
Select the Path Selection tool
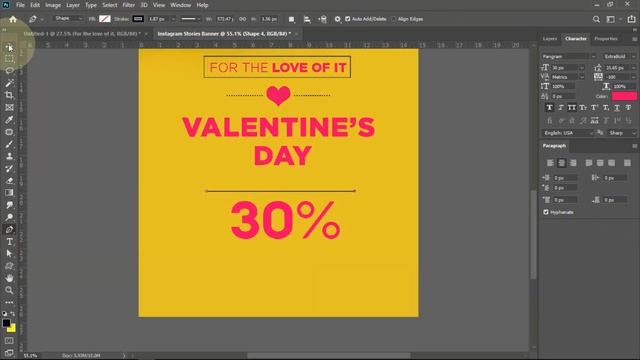pyautogui.click(x=9, y=253)
